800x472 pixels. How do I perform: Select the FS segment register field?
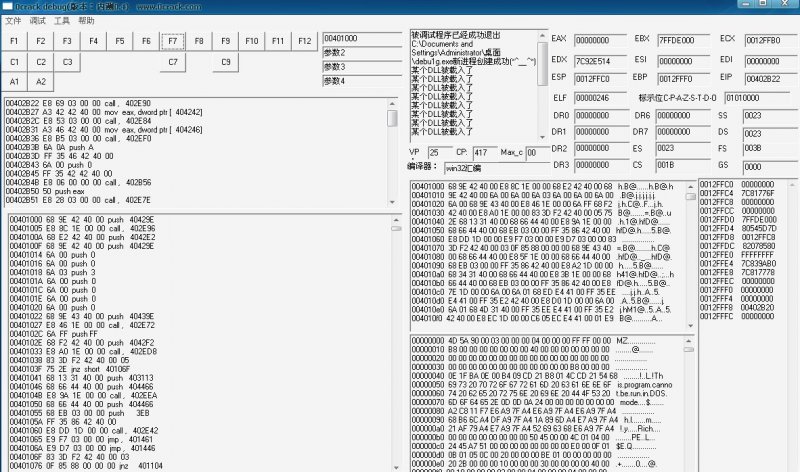coord(770,148)
